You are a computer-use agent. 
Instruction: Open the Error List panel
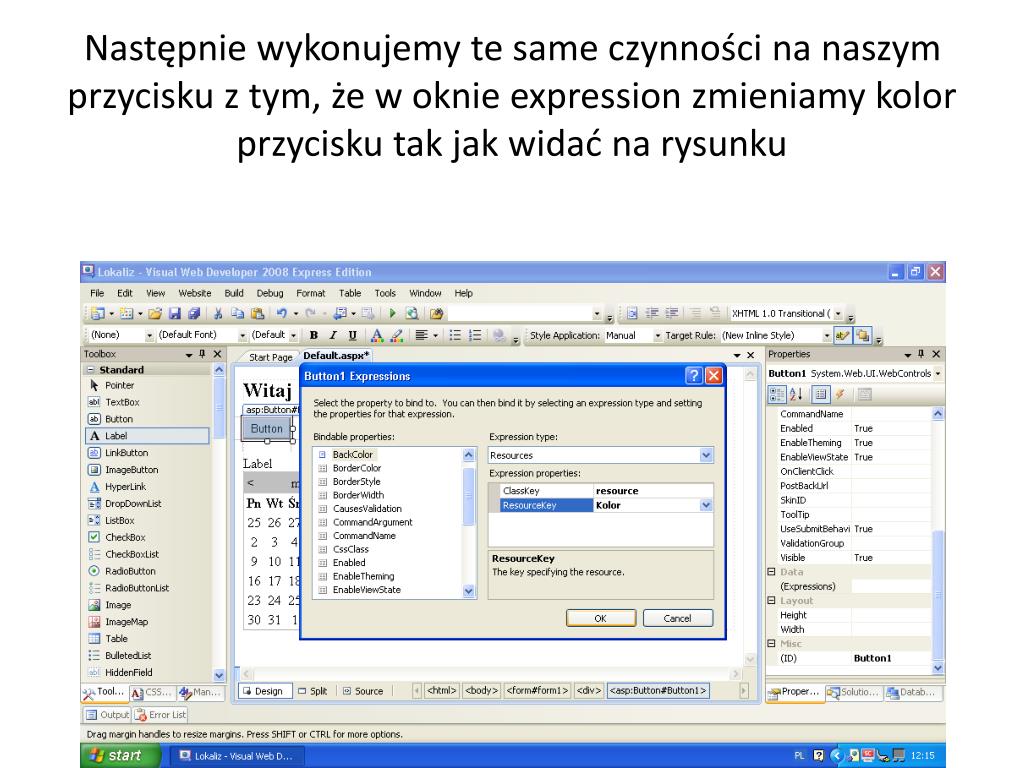pos(161,714)
